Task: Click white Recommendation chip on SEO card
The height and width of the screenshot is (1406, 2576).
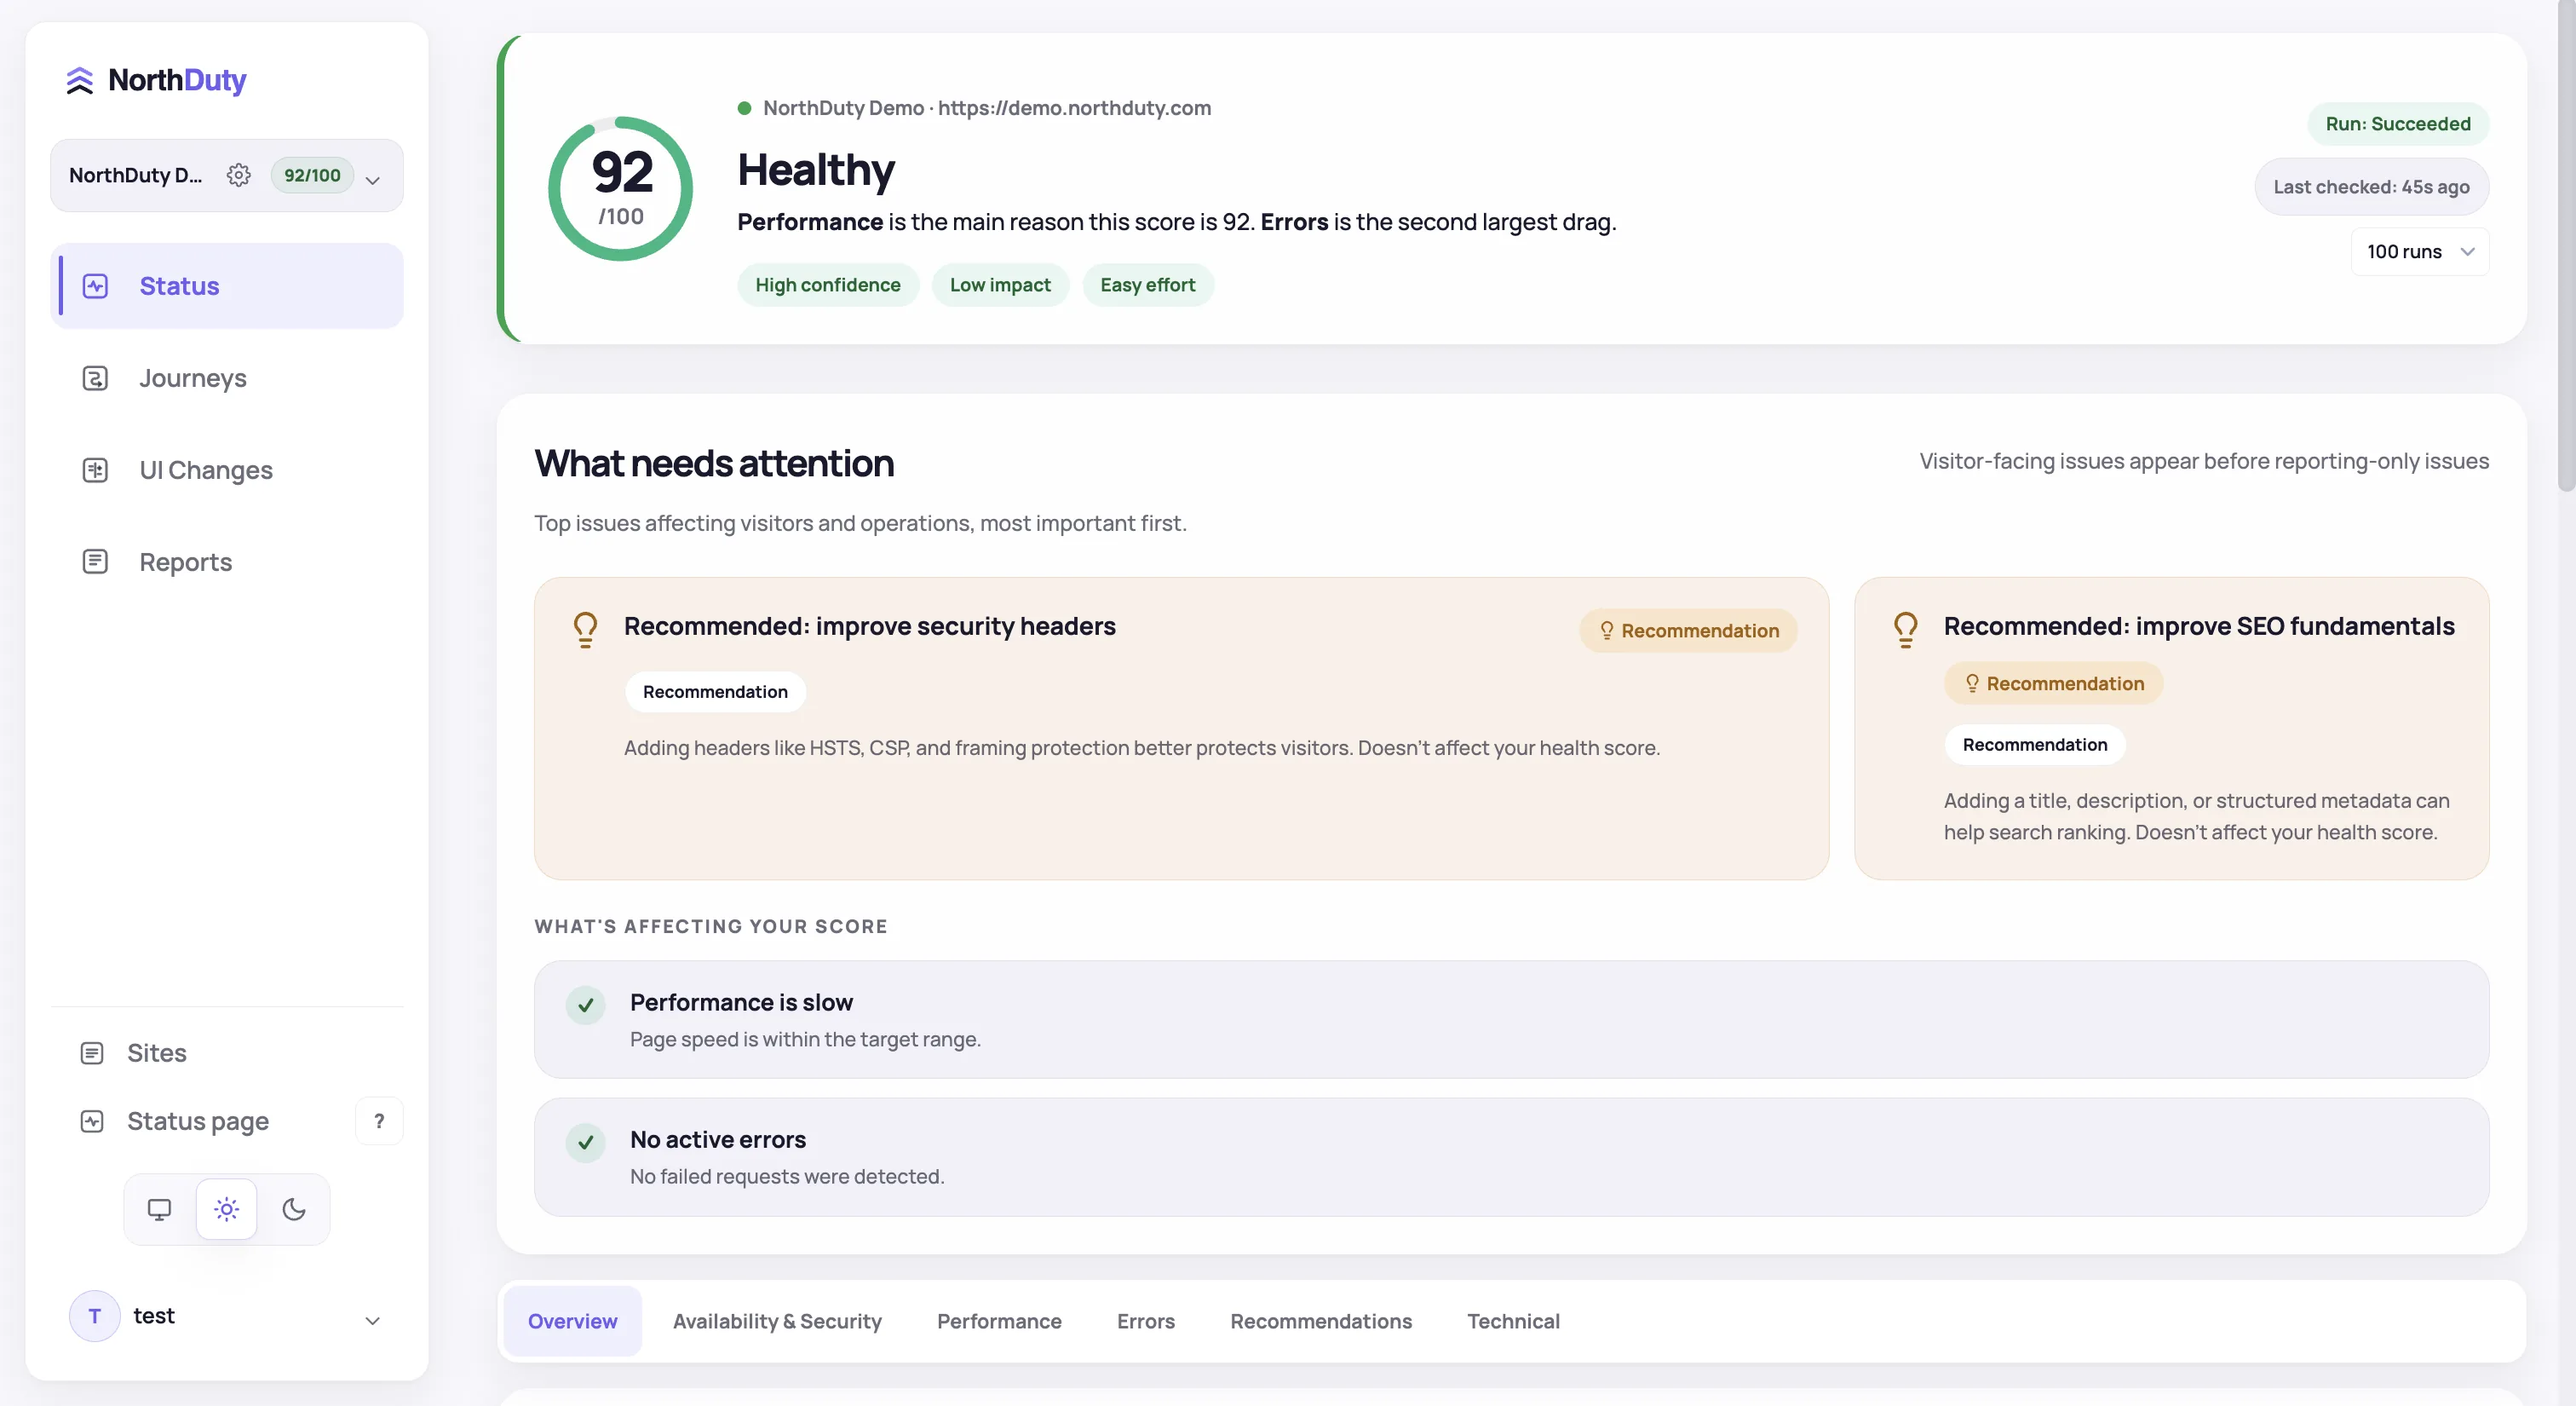Action: pyautogui.click(x=2035, y=745)
